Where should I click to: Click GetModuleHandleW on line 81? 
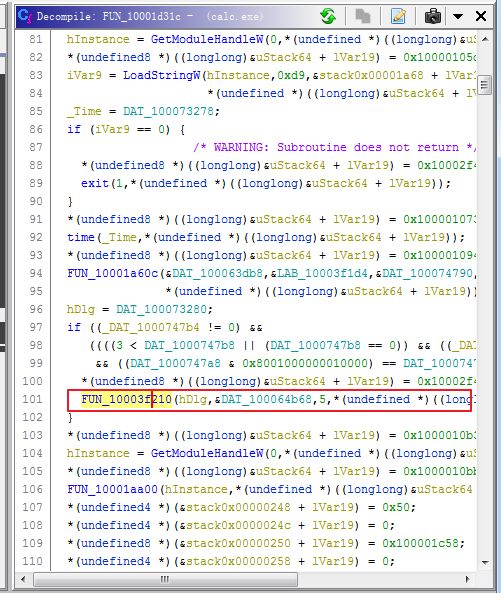click(x=207, y=39)
